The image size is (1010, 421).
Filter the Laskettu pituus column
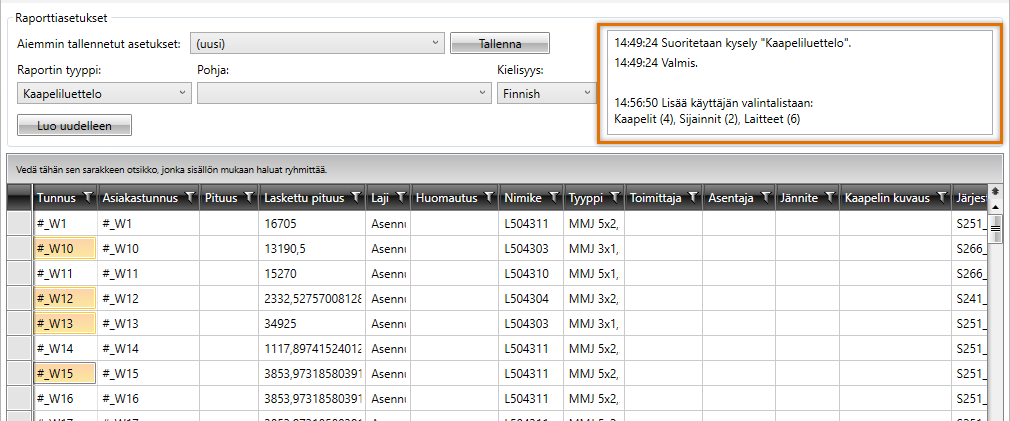pyautogui.click(x=355, y=198)
